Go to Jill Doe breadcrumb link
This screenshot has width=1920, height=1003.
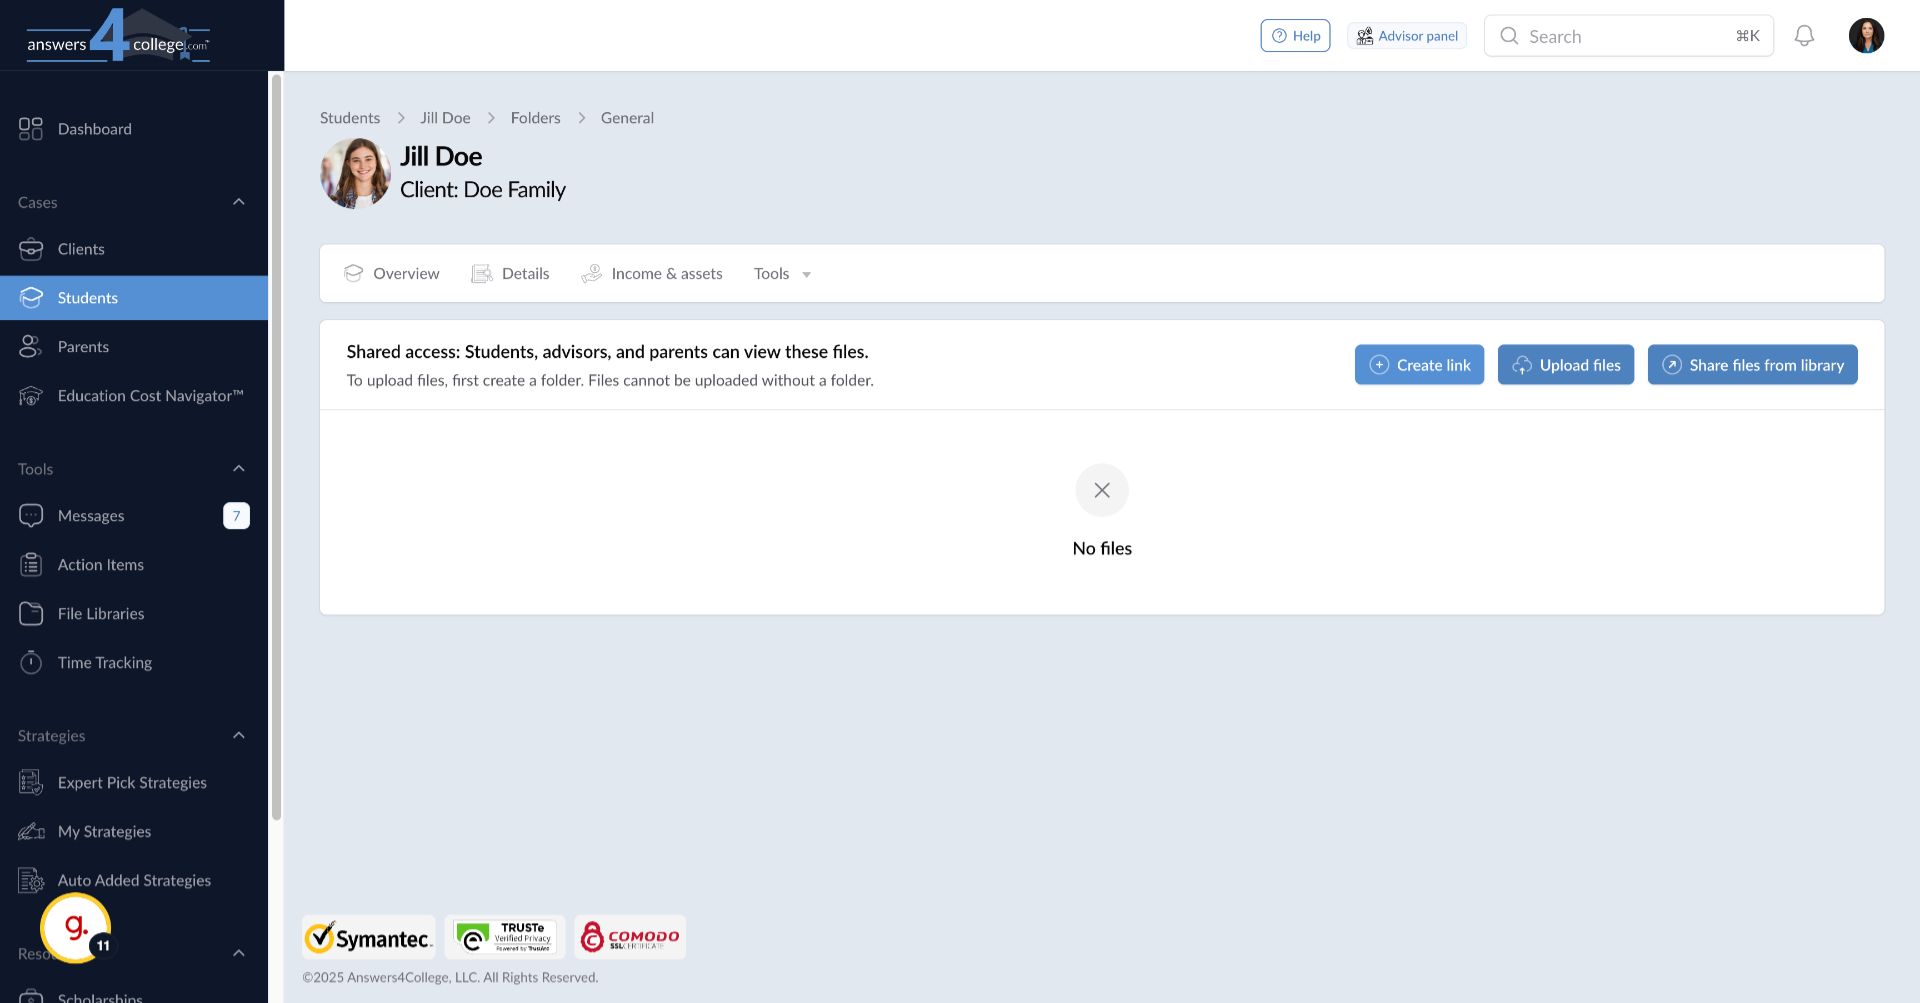pyautogui.click(x=445, y=118)
